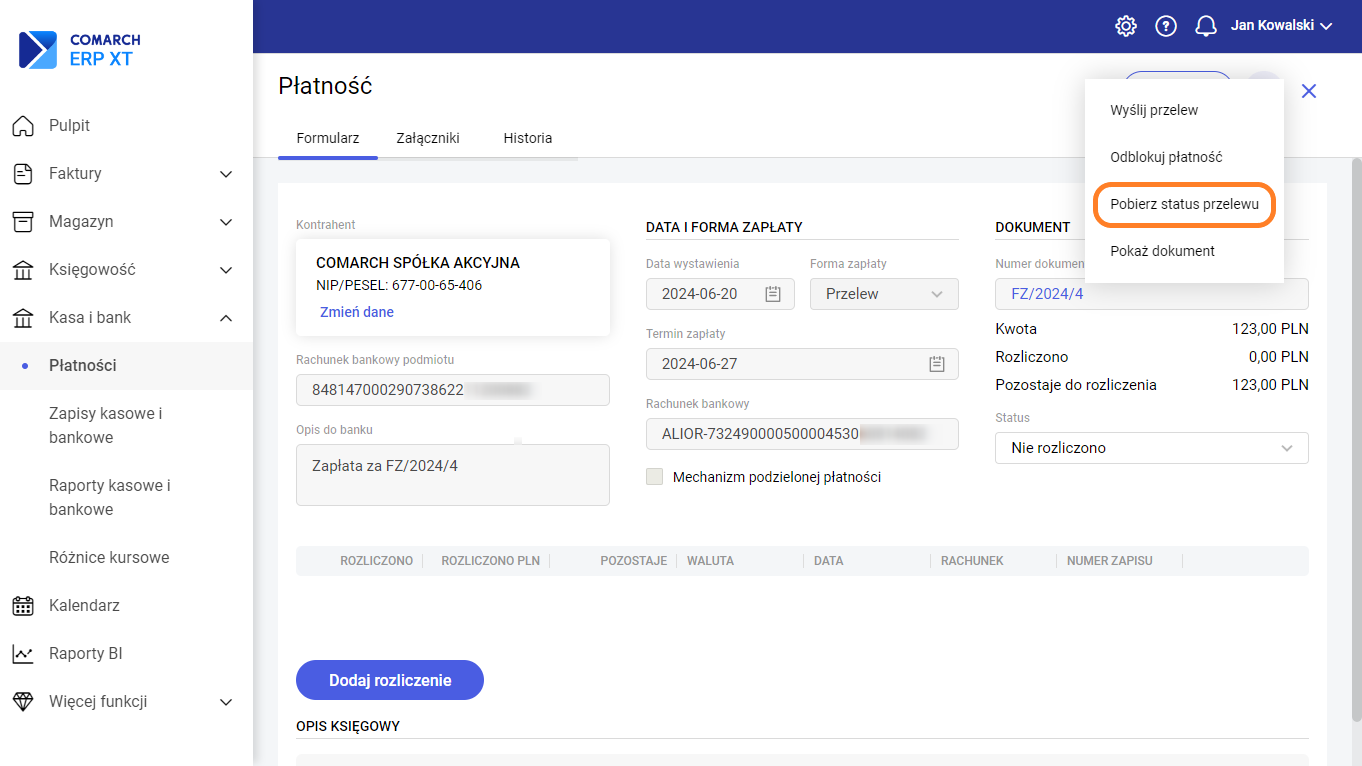Collapse the Kasa i bank section
Screen dimensions: 1362x766
pyautogui.click(x=226, y=318)
